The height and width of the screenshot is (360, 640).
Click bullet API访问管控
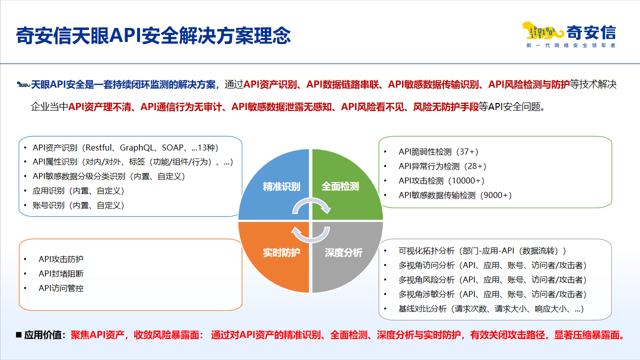(x=61, y=288)
